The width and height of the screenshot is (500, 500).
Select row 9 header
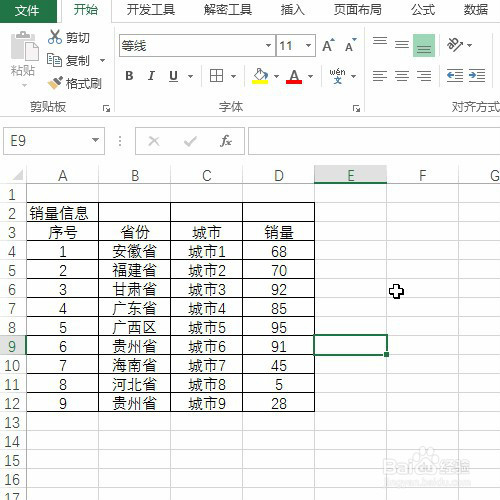[13, 346]
